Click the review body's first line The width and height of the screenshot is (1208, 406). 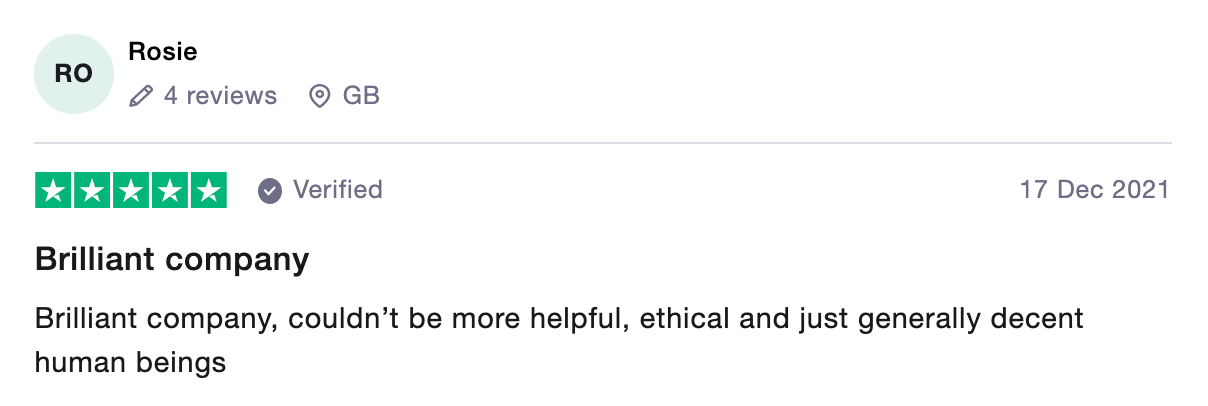[x=560, y=320]
